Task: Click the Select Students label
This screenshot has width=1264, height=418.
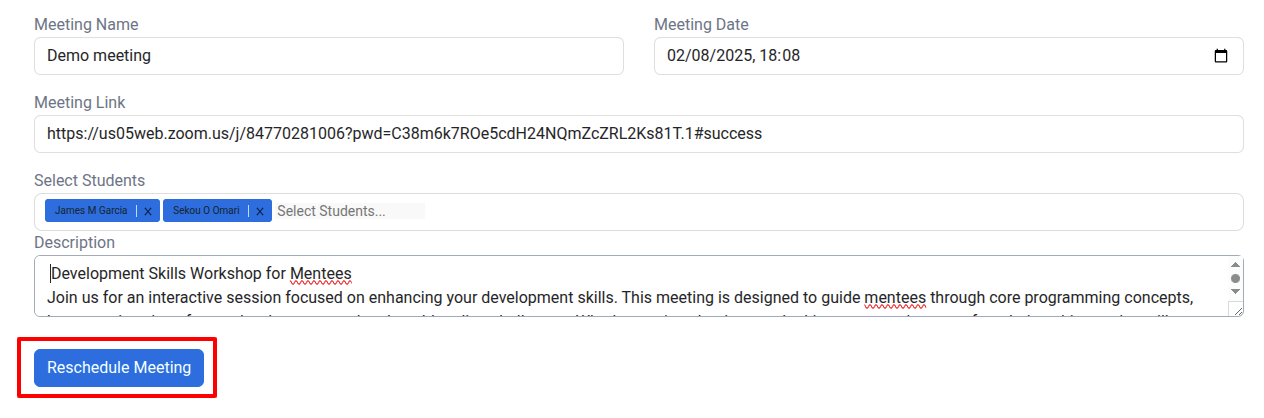Action: point(90,180)
